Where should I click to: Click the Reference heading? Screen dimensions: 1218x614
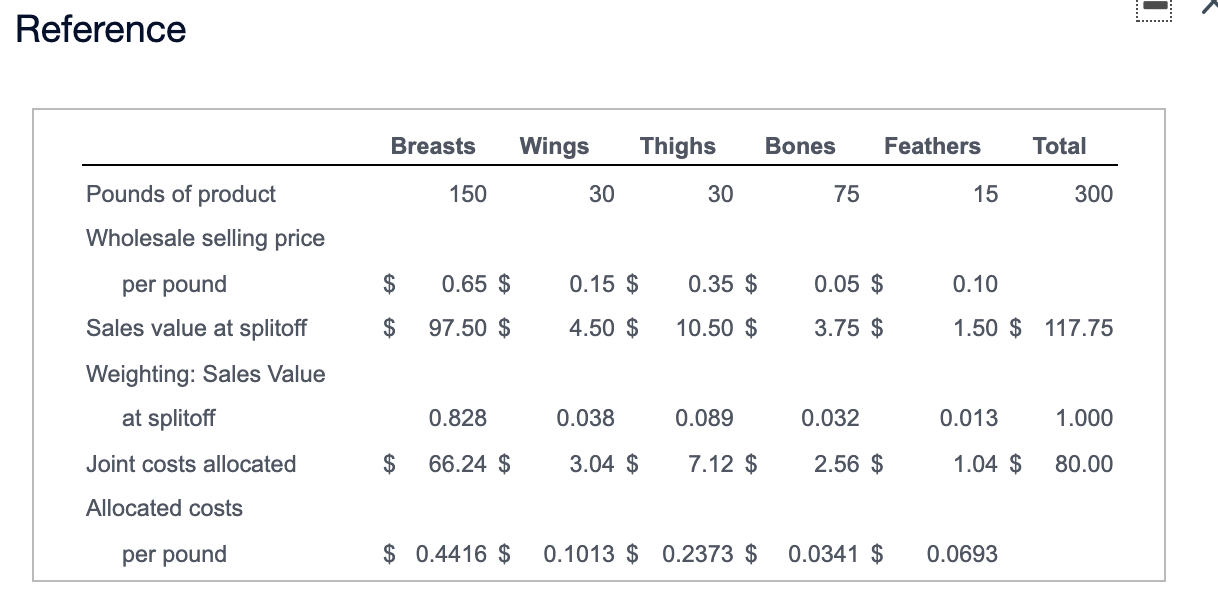coord(99,30)
